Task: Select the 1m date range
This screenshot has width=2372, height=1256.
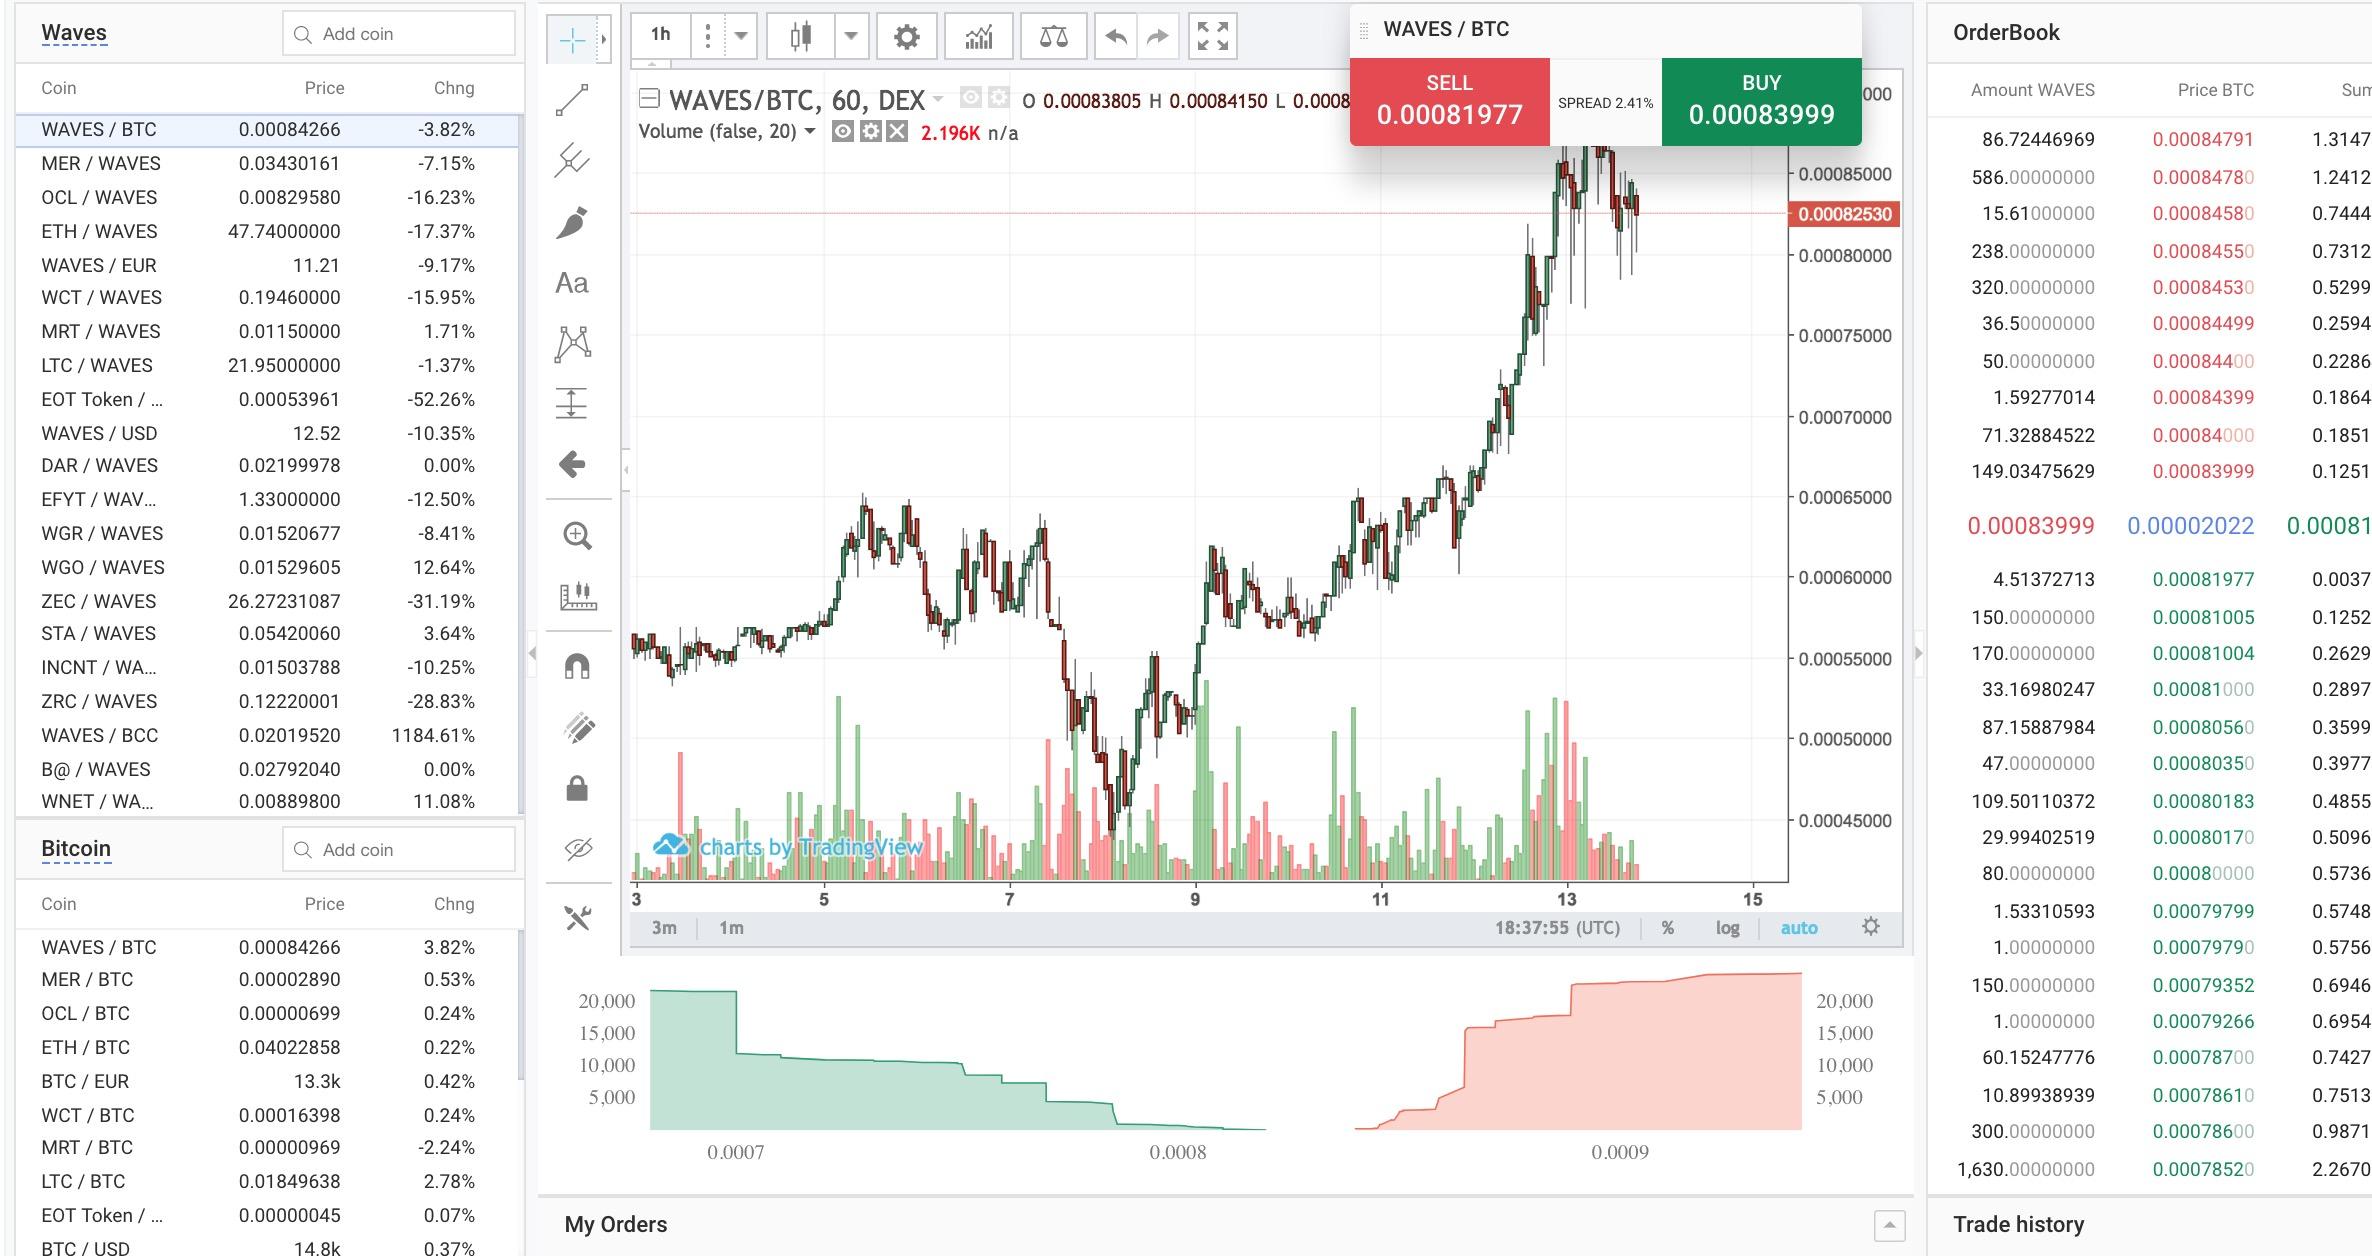Action: pos(731,928)
